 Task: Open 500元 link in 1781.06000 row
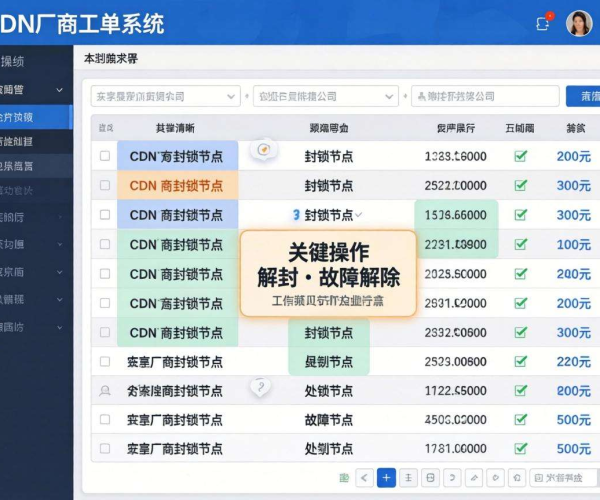click(x=573, y=448)
